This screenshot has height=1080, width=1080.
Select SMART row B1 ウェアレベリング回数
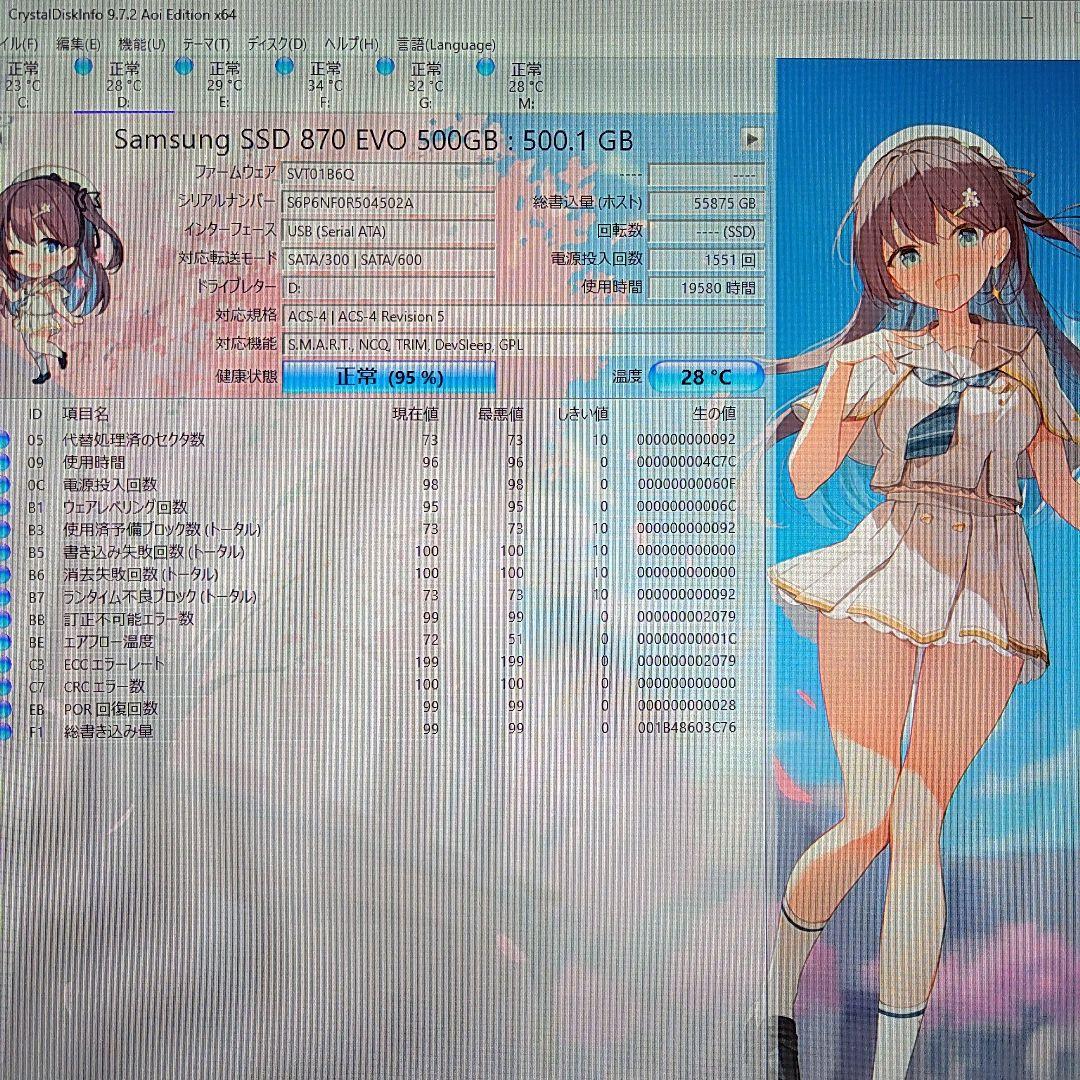382,507
